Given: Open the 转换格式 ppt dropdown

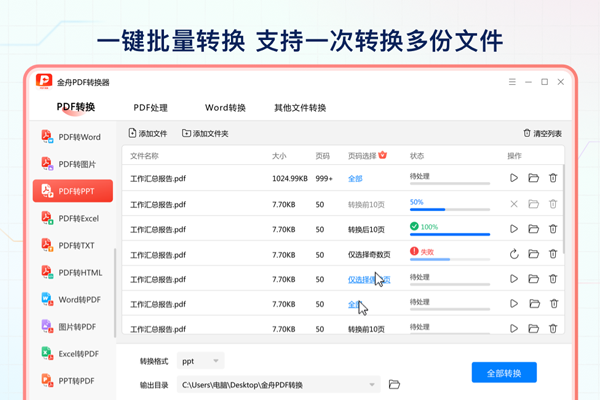Looking at the screenshot, I should tap(200, 360).
